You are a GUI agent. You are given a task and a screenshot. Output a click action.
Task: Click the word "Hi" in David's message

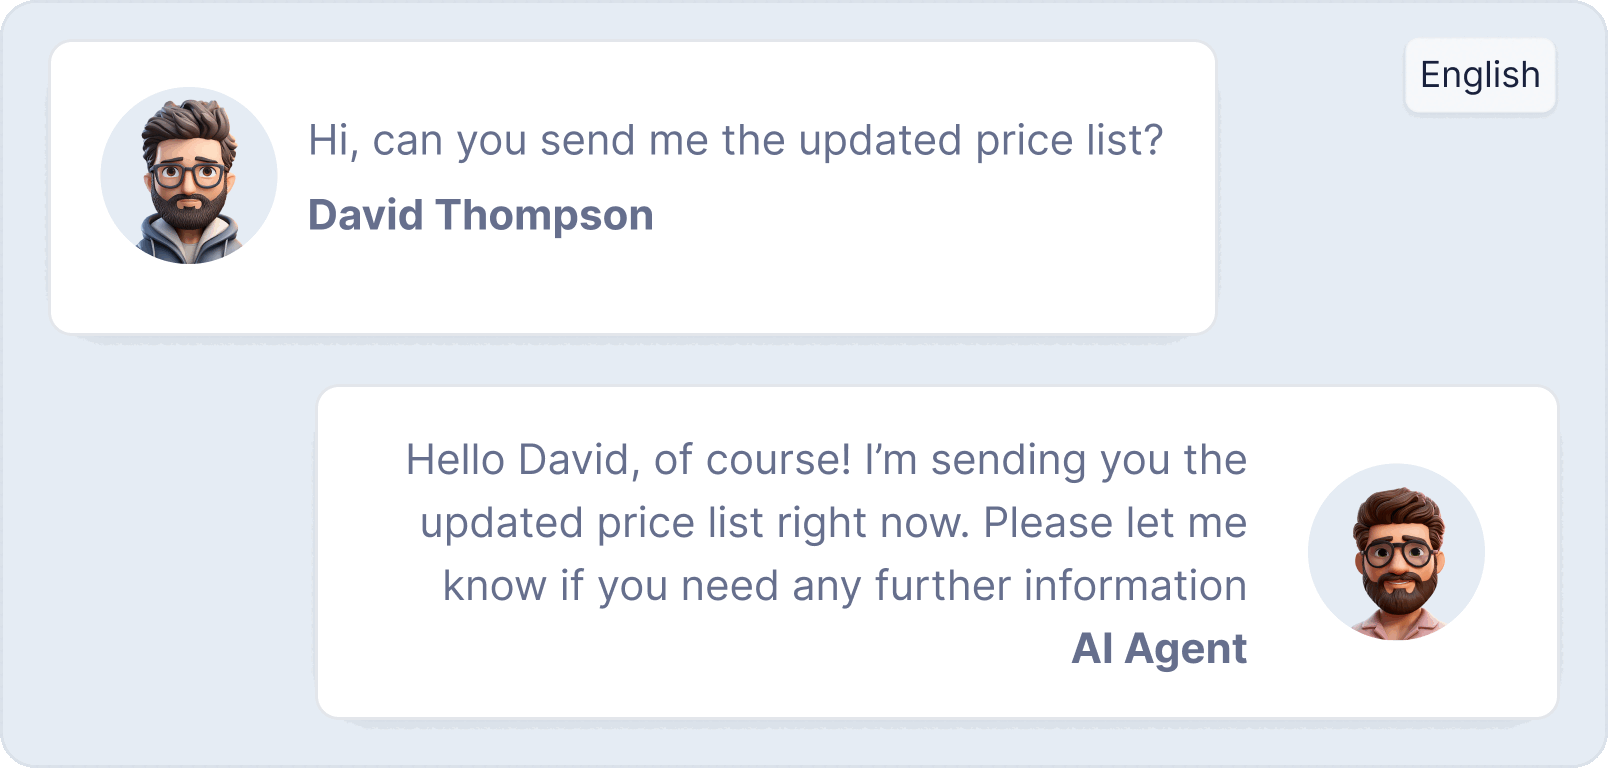point(327,141)
